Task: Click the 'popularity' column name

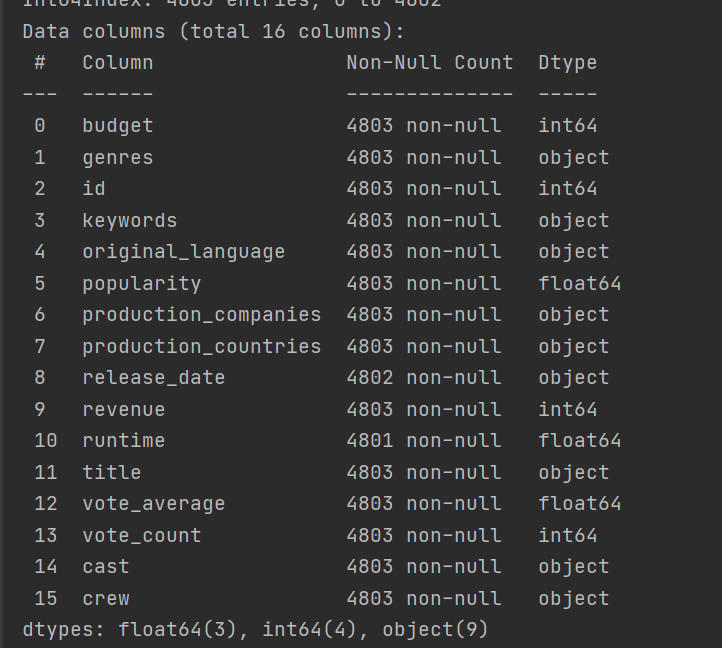Action: [x=142, y=284]
